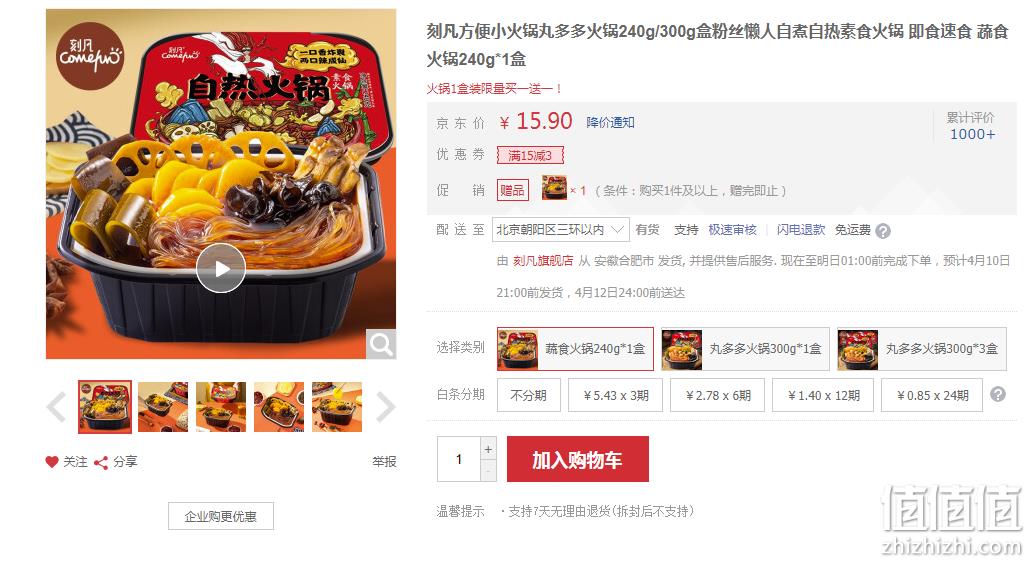The image size is (1031, 564).
Task: Choose 丸多多火锅300g*3盒 variant
Action: click(x=922, y=349)
